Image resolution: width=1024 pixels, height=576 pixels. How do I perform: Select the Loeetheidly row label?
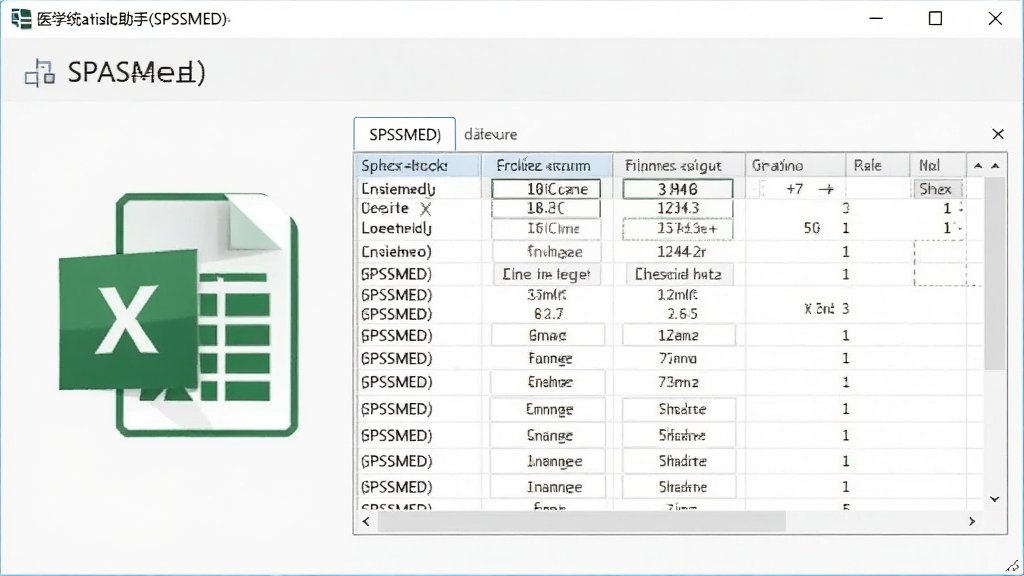[396, 229]
